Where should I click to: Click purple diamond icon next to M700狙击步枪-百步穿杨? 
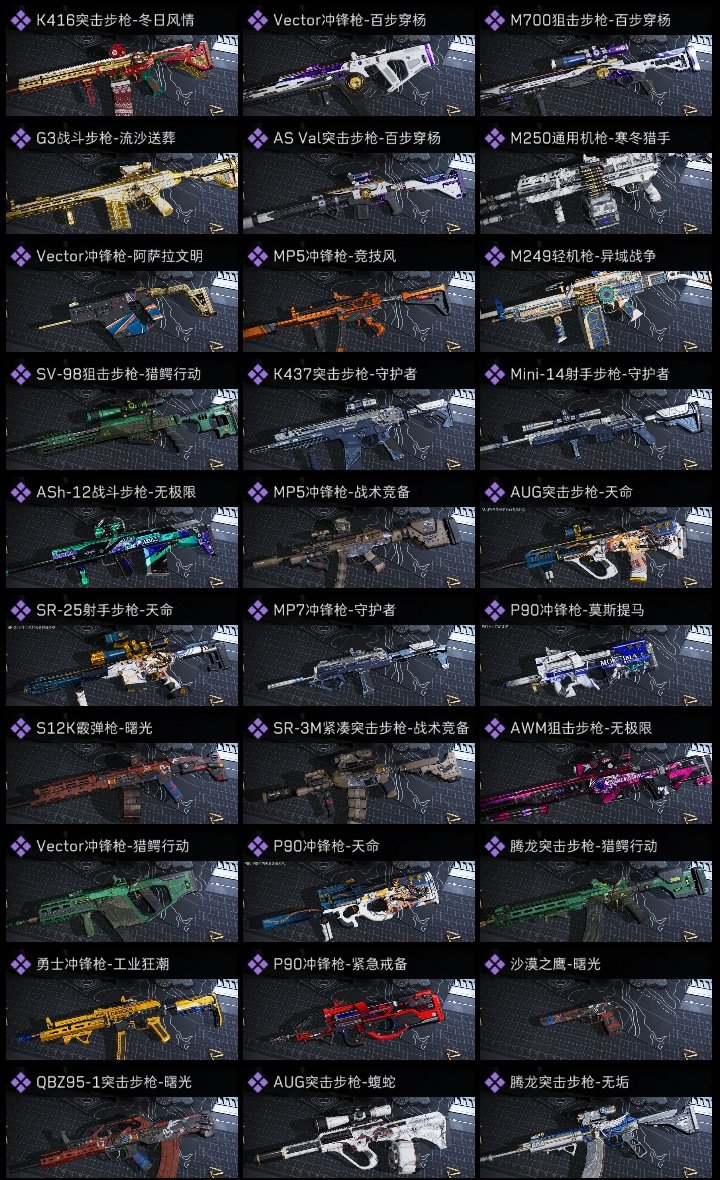tap(494, 20)
